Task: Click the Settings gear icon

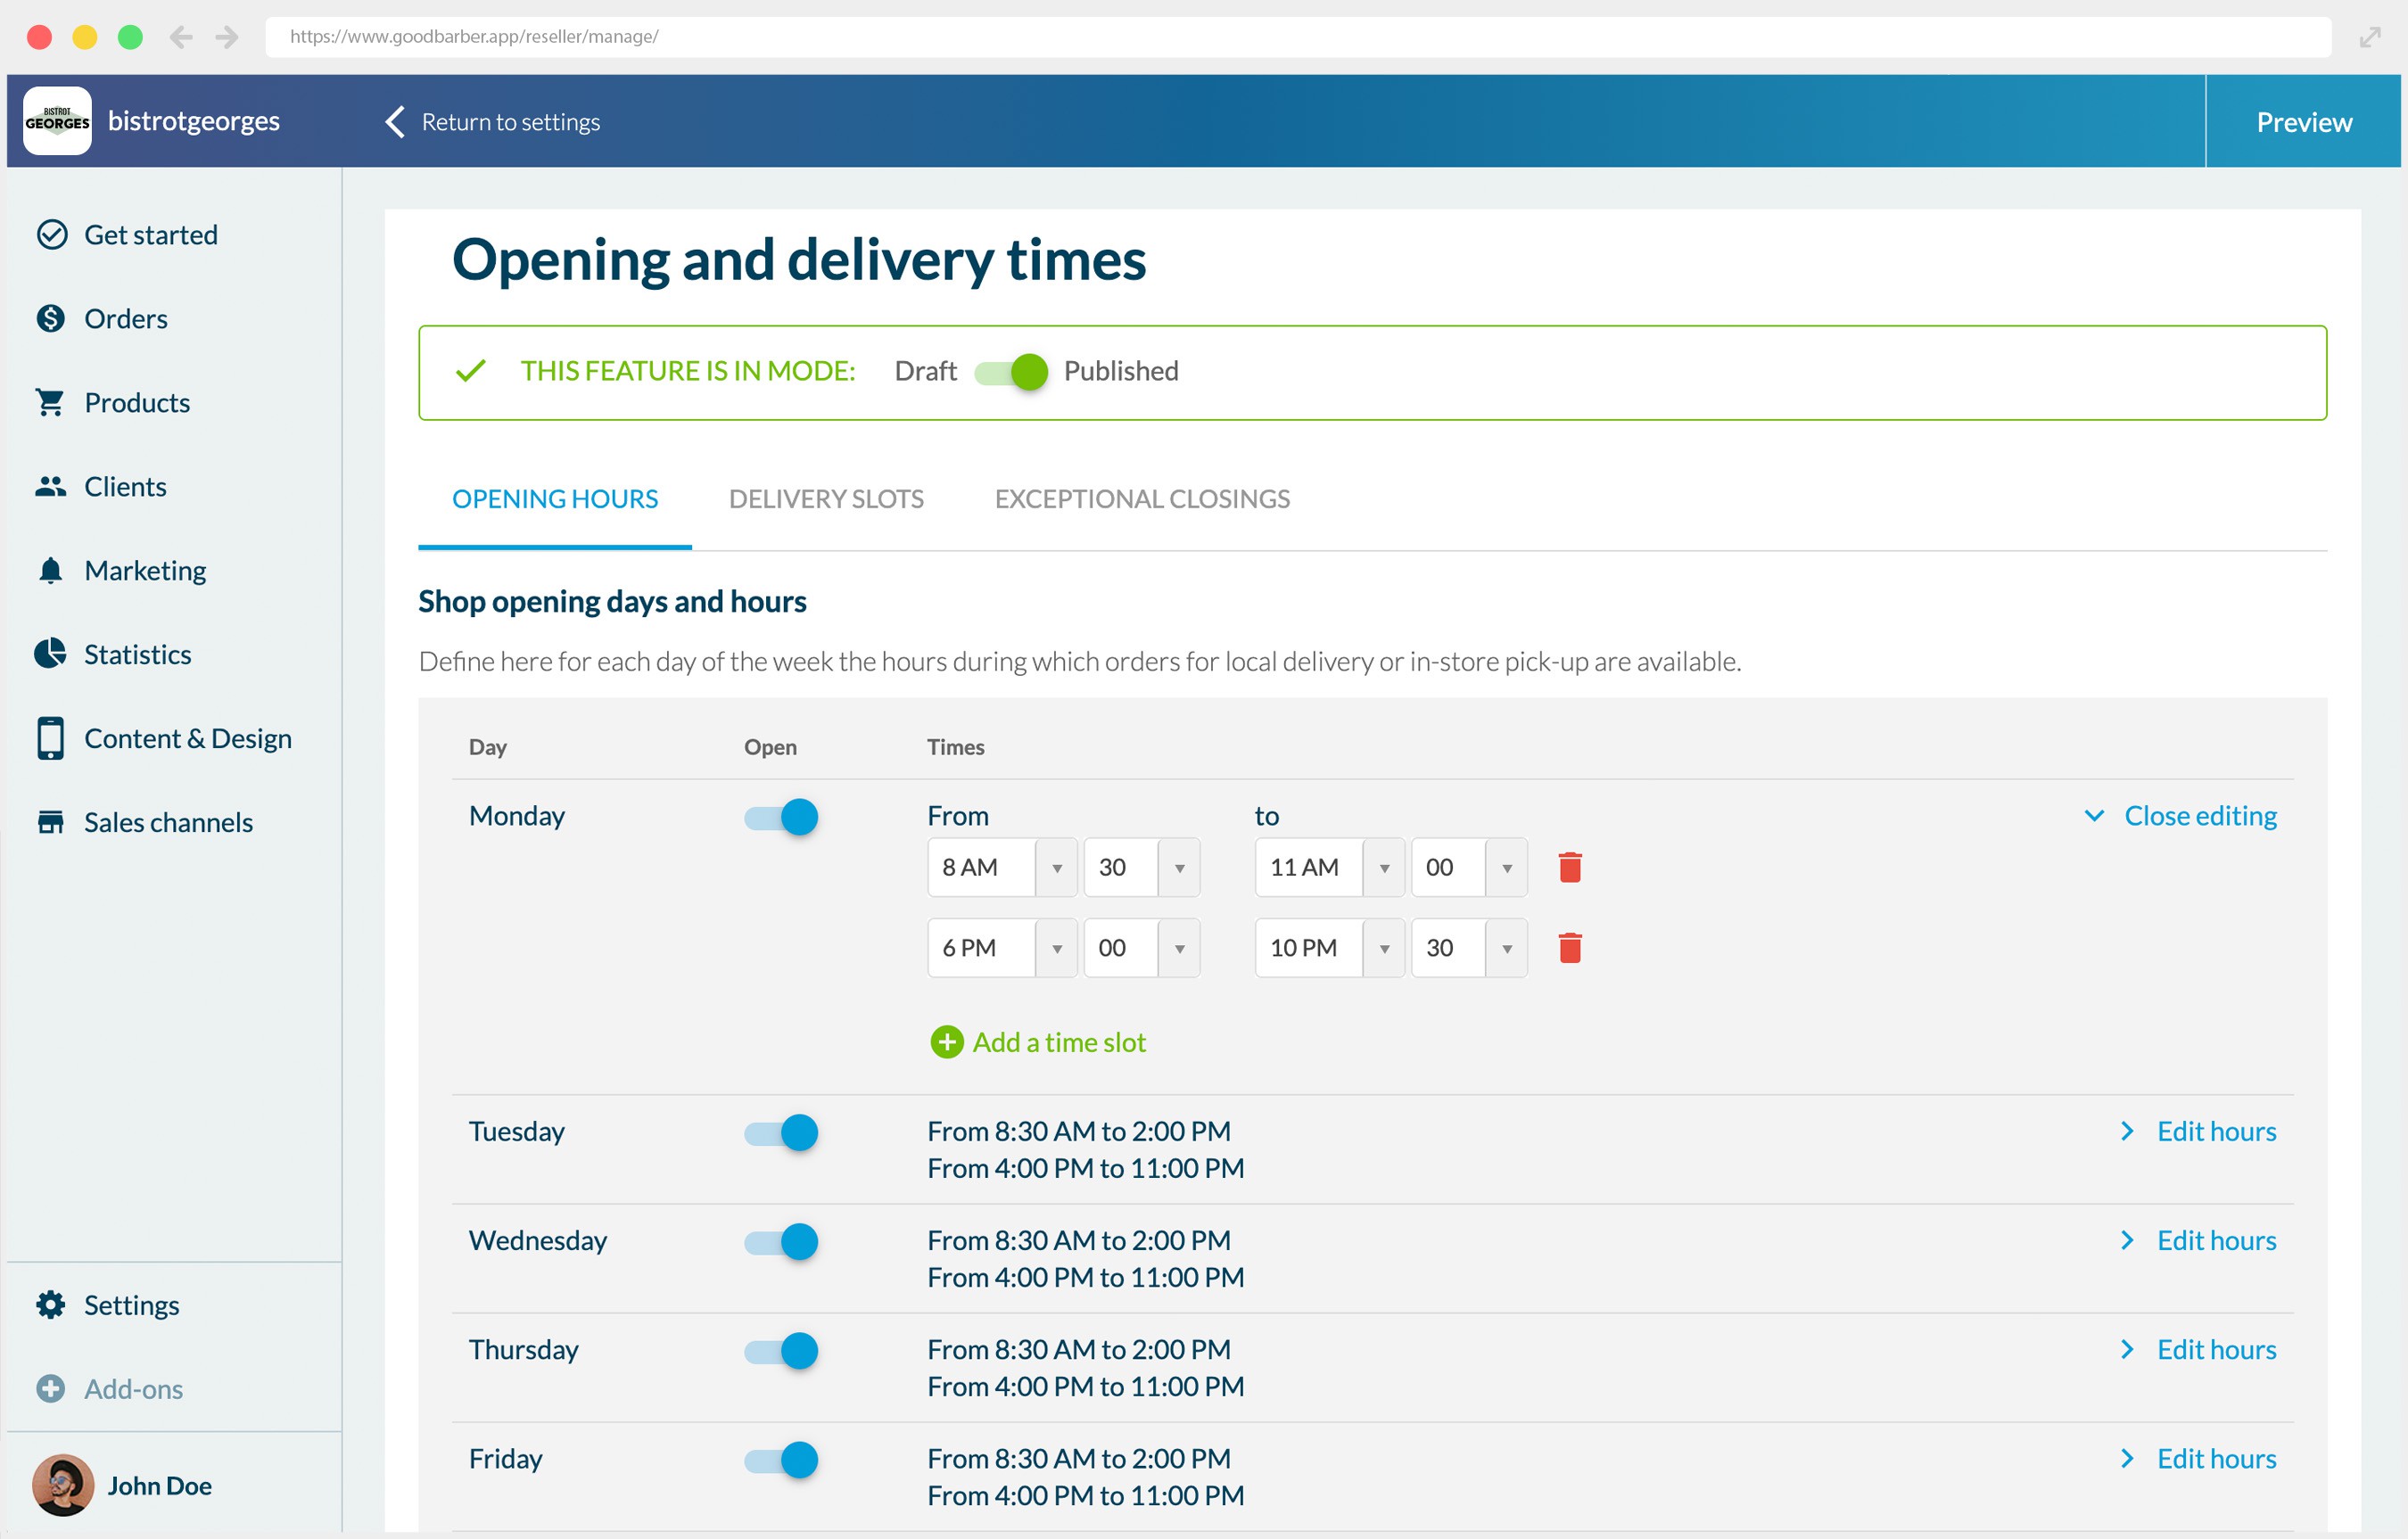Action: pyautogui.click(x=50, y=1305)
